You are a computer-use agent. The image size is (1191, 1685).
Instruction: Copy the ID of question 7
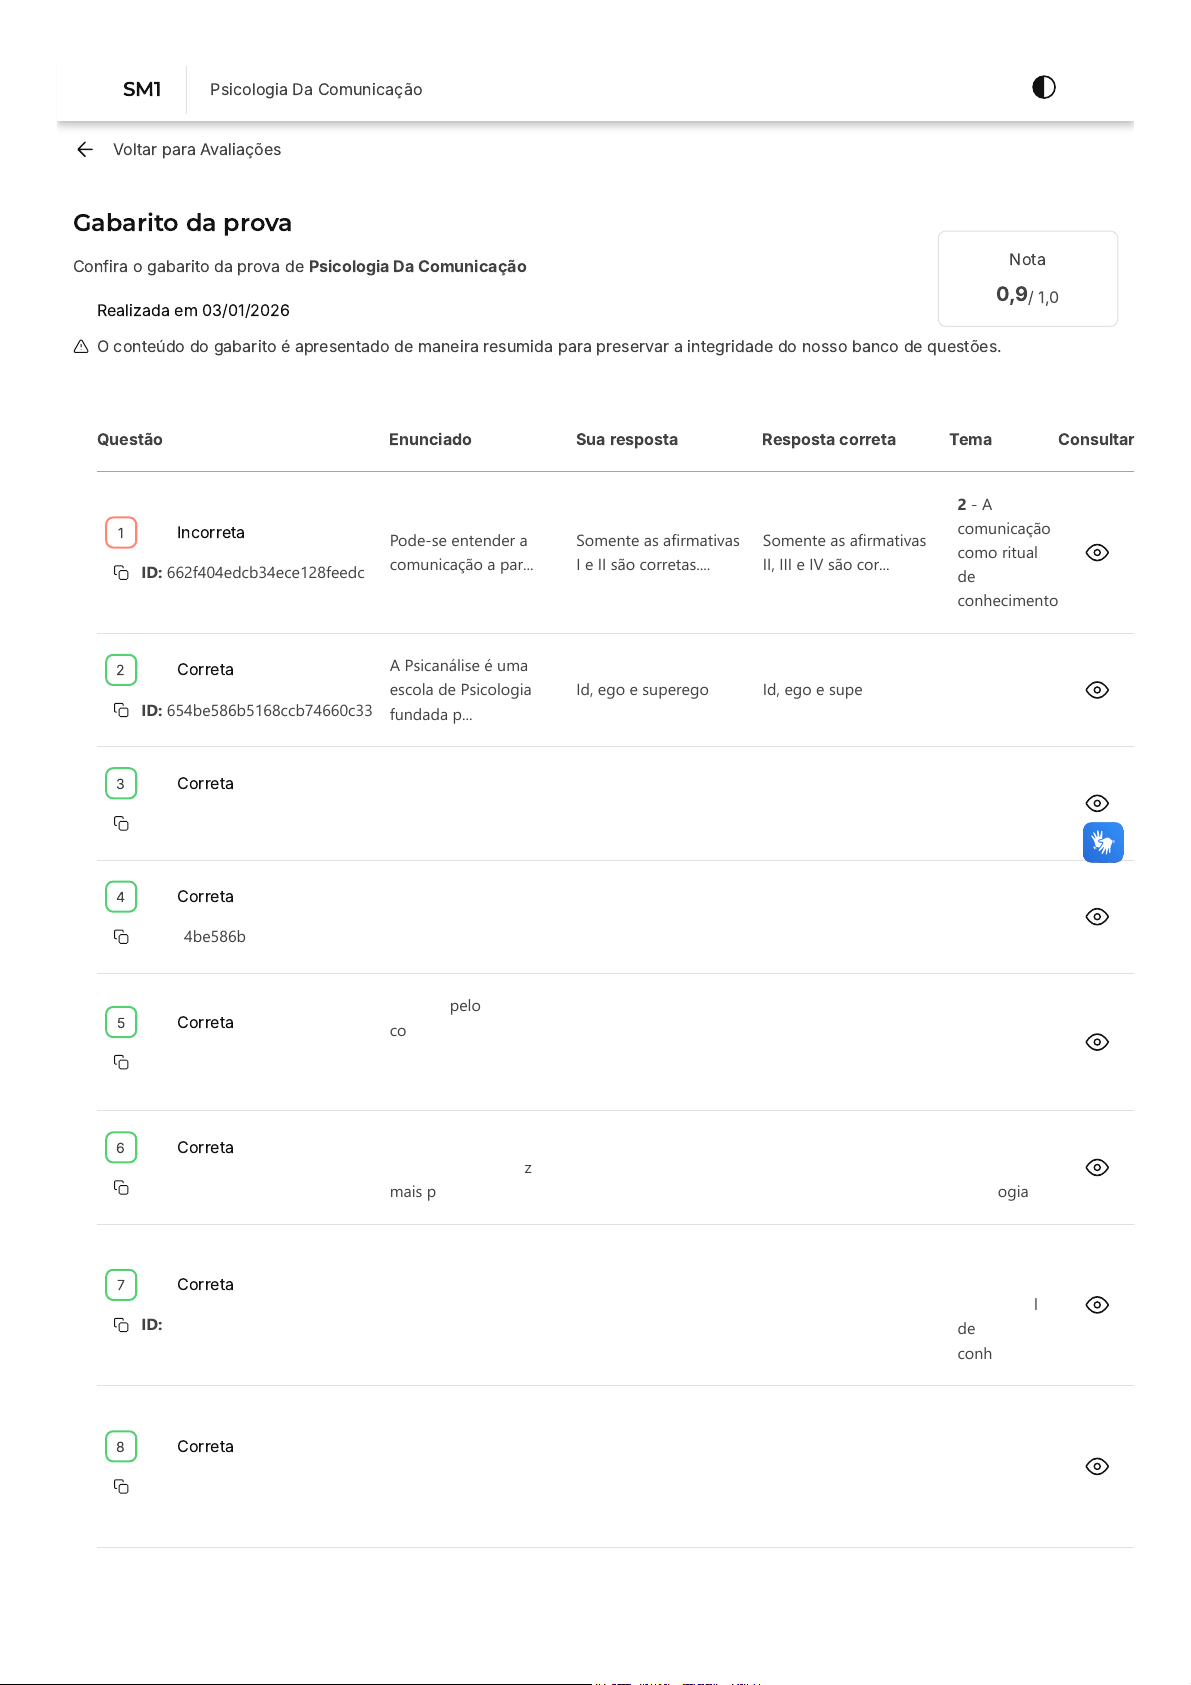pos(121,1325)
